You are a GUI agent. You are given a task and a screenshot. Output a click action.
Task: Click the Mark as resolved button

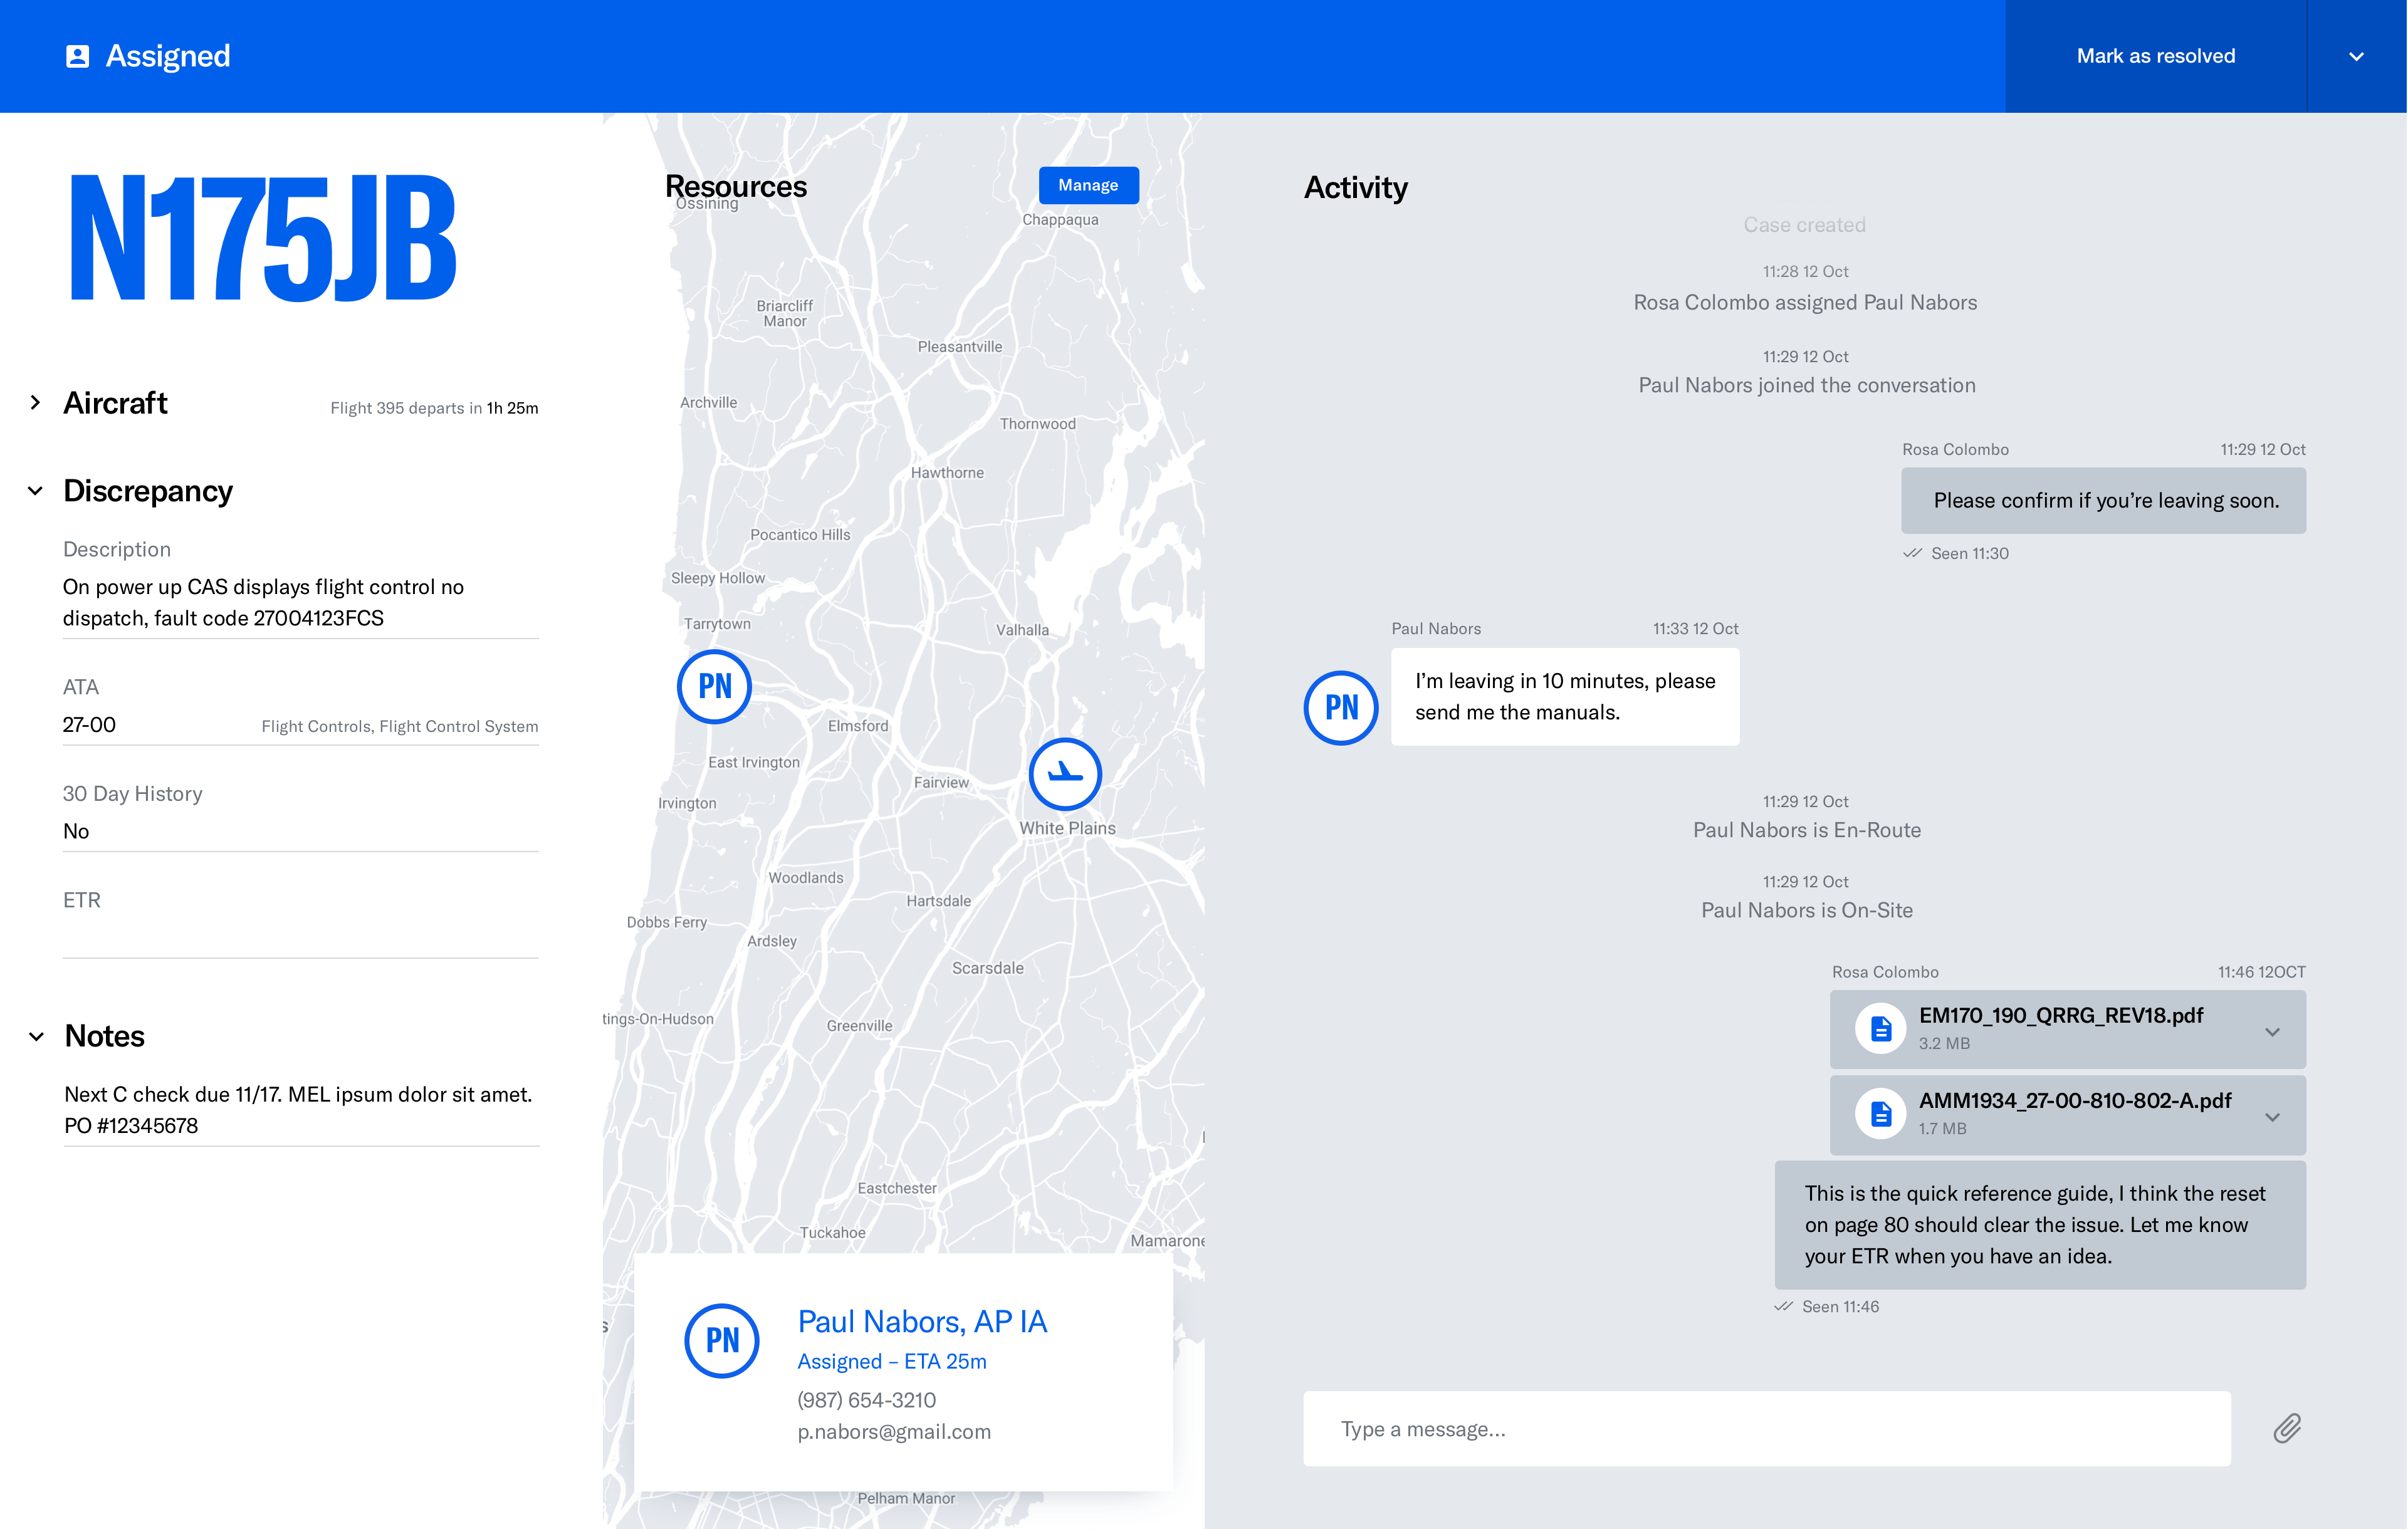[x=2155, y=56]
